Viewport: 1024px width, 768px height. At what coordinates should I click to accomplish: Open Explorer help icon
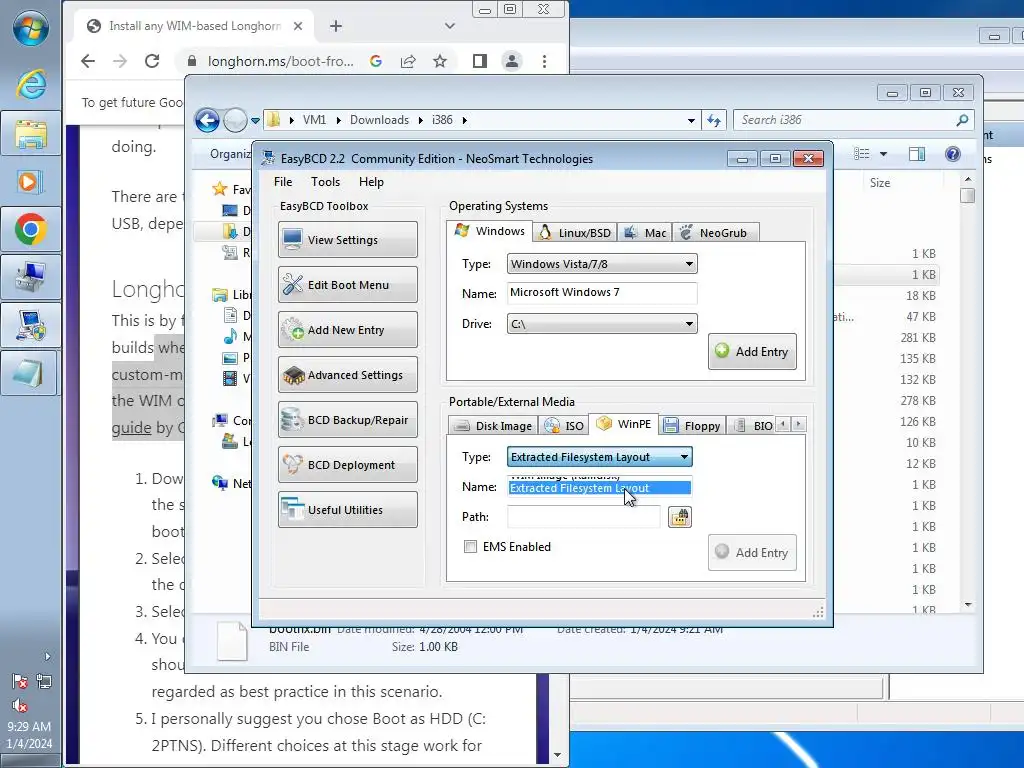click(x=953, y=154)
